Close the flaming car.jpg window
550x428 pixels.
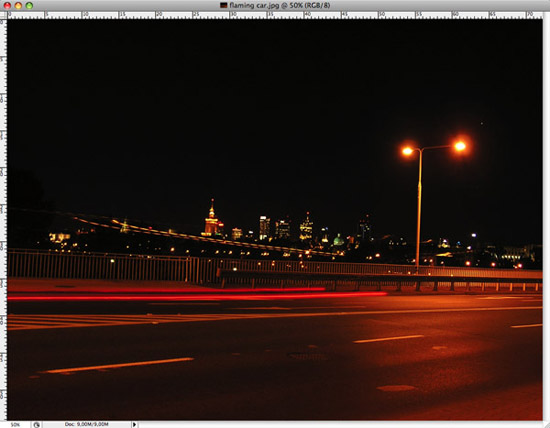pos(7,5)
